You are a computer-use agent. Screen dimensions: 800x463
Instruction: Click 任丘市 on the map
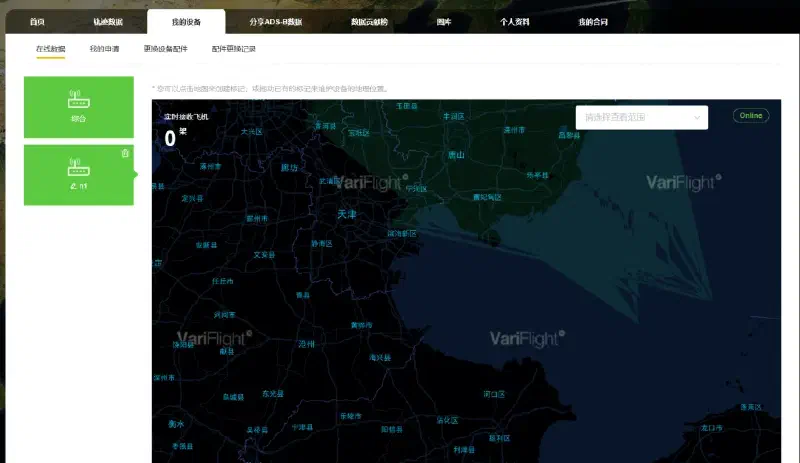[x=223, y=281]
